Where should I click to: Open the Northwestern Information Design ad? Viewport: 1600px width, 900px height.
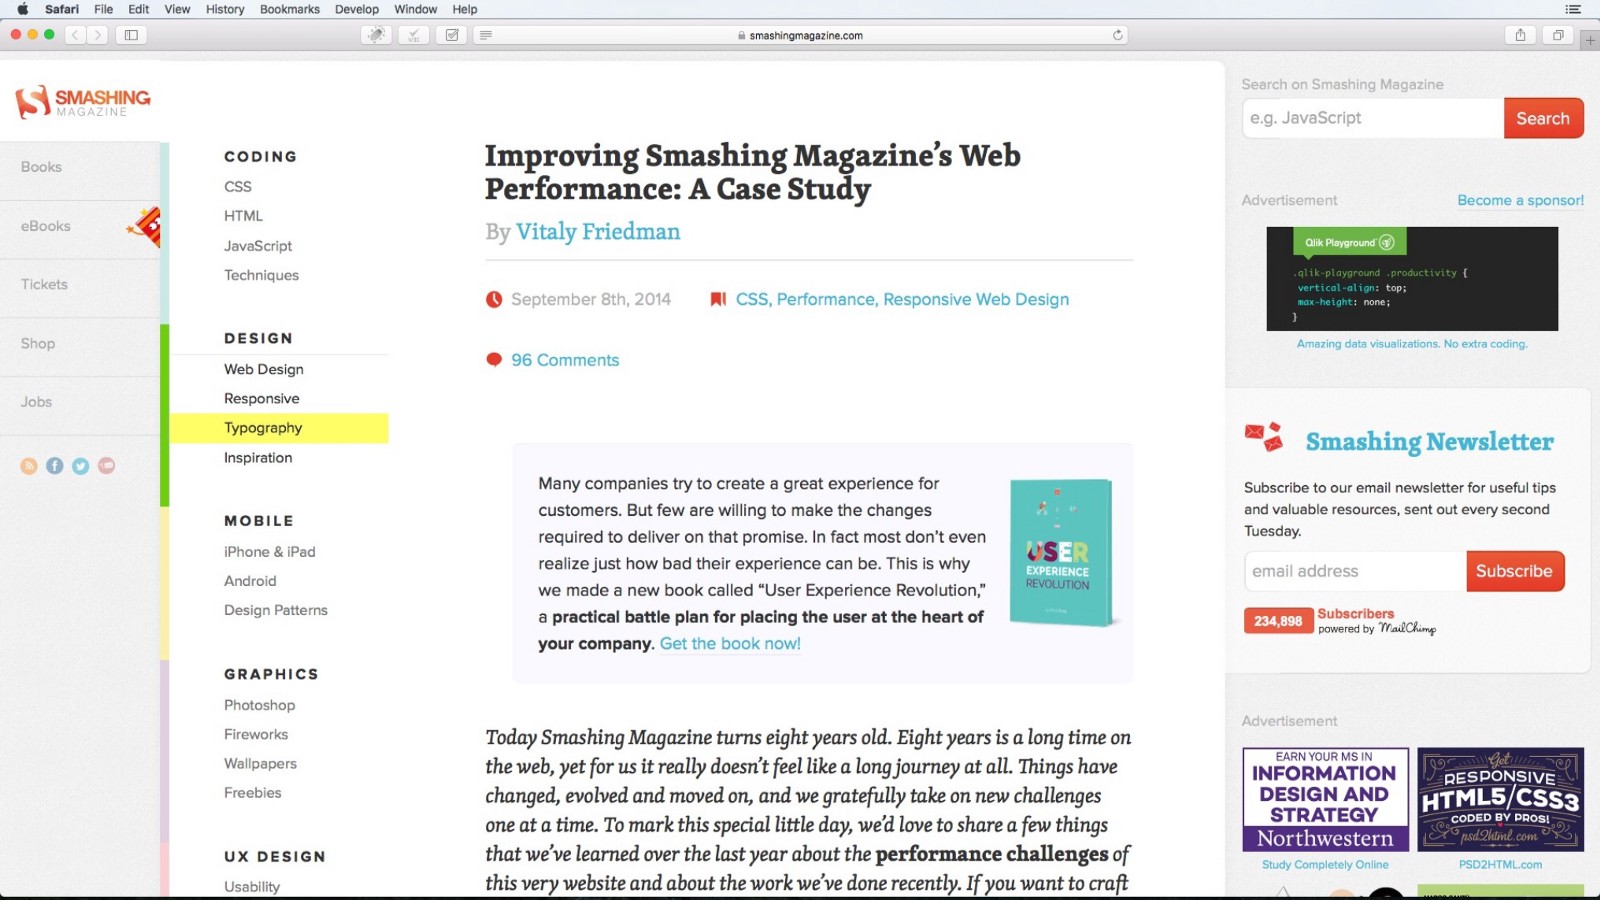point(1325,800)
